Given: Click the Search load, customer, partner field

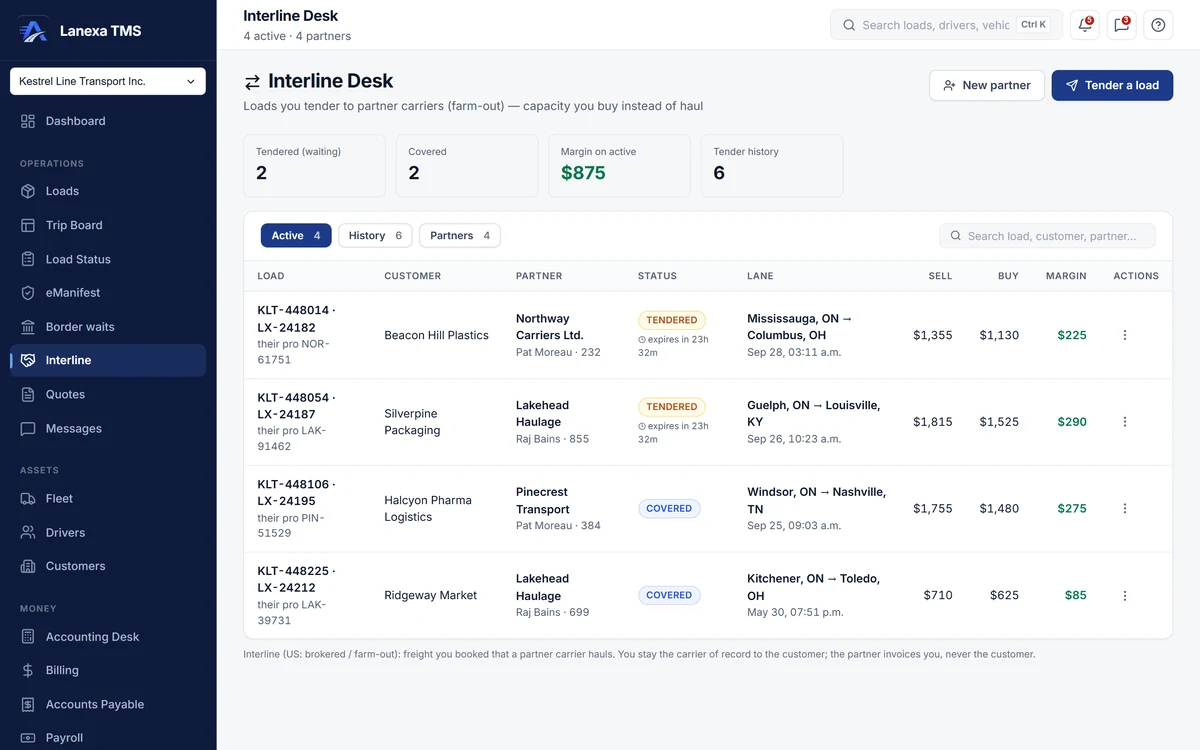Looking at the screenshot, I should tap(1047, 236).
